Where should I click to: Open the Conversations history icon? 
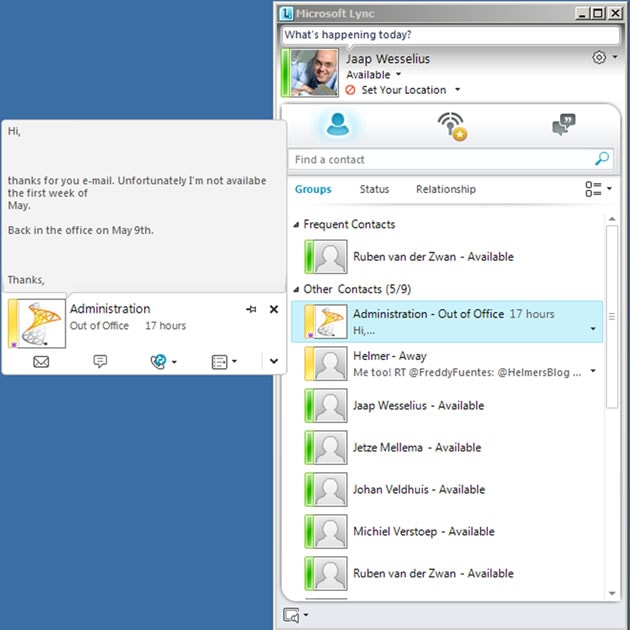pyautogui.click(x=563, y=124)
